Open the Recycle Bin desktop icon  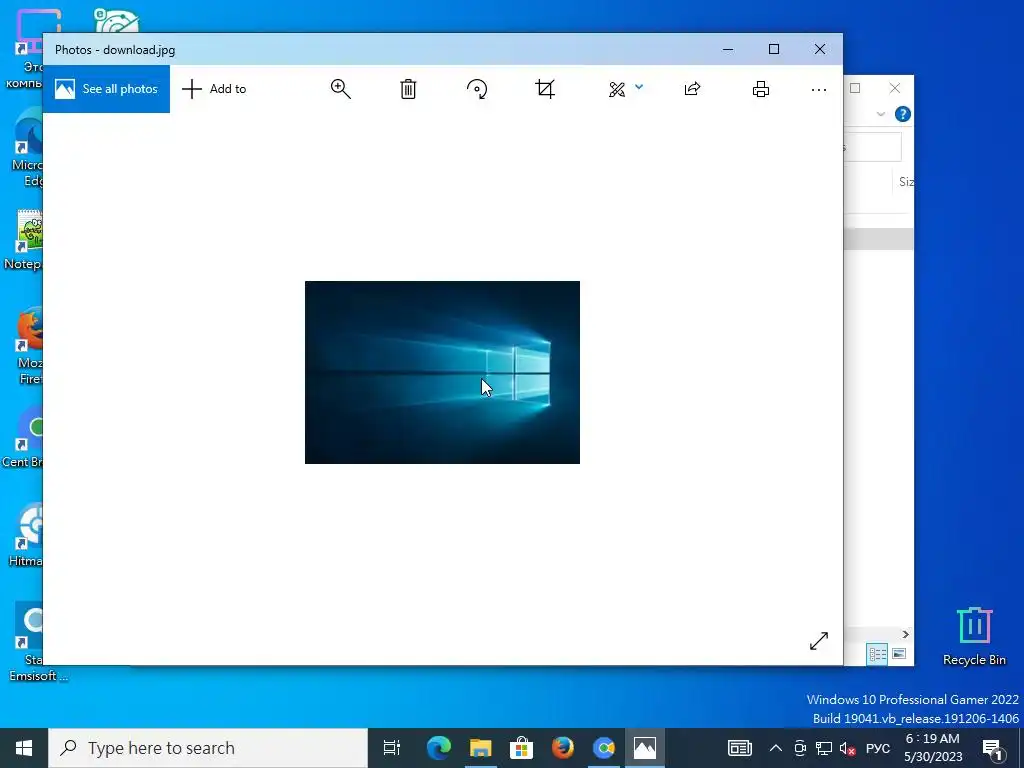pos(974,636)
